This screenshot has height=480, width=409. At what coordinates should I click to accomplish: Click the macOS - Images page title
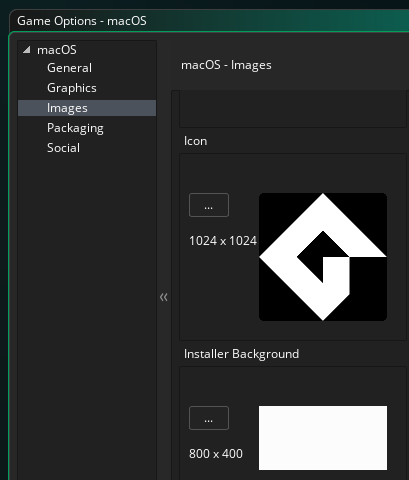point(226,65)
